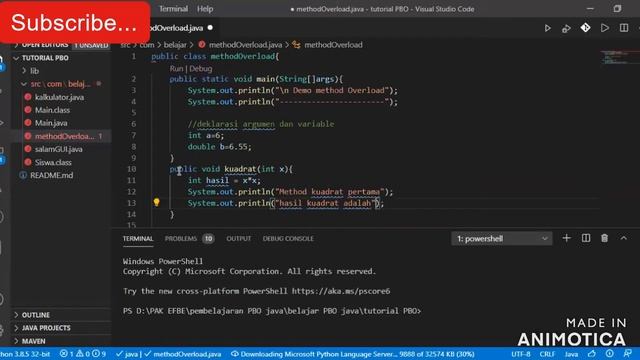Collapse the TUTORIAL PBO folder section
The height and width of the screenshot is (360, 640).
coord(61,58)
